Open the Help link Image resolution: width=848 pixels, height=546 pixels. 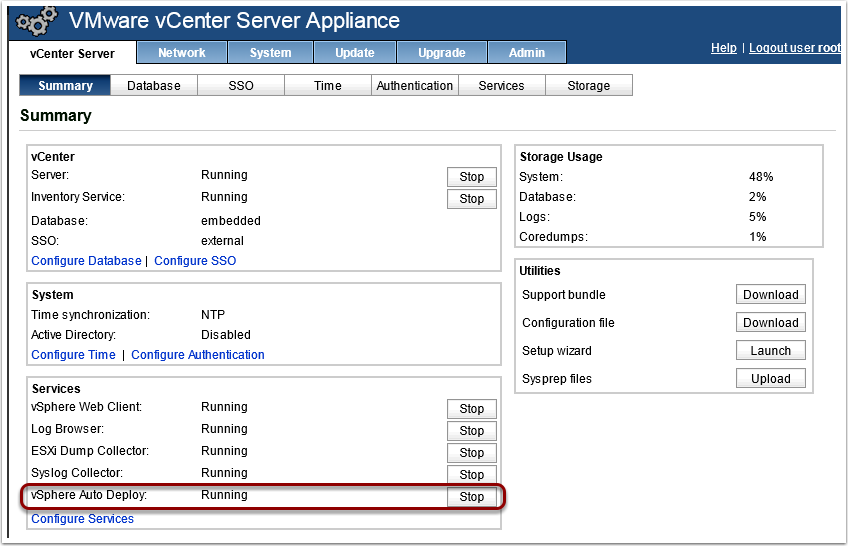[x=724, y=48]
